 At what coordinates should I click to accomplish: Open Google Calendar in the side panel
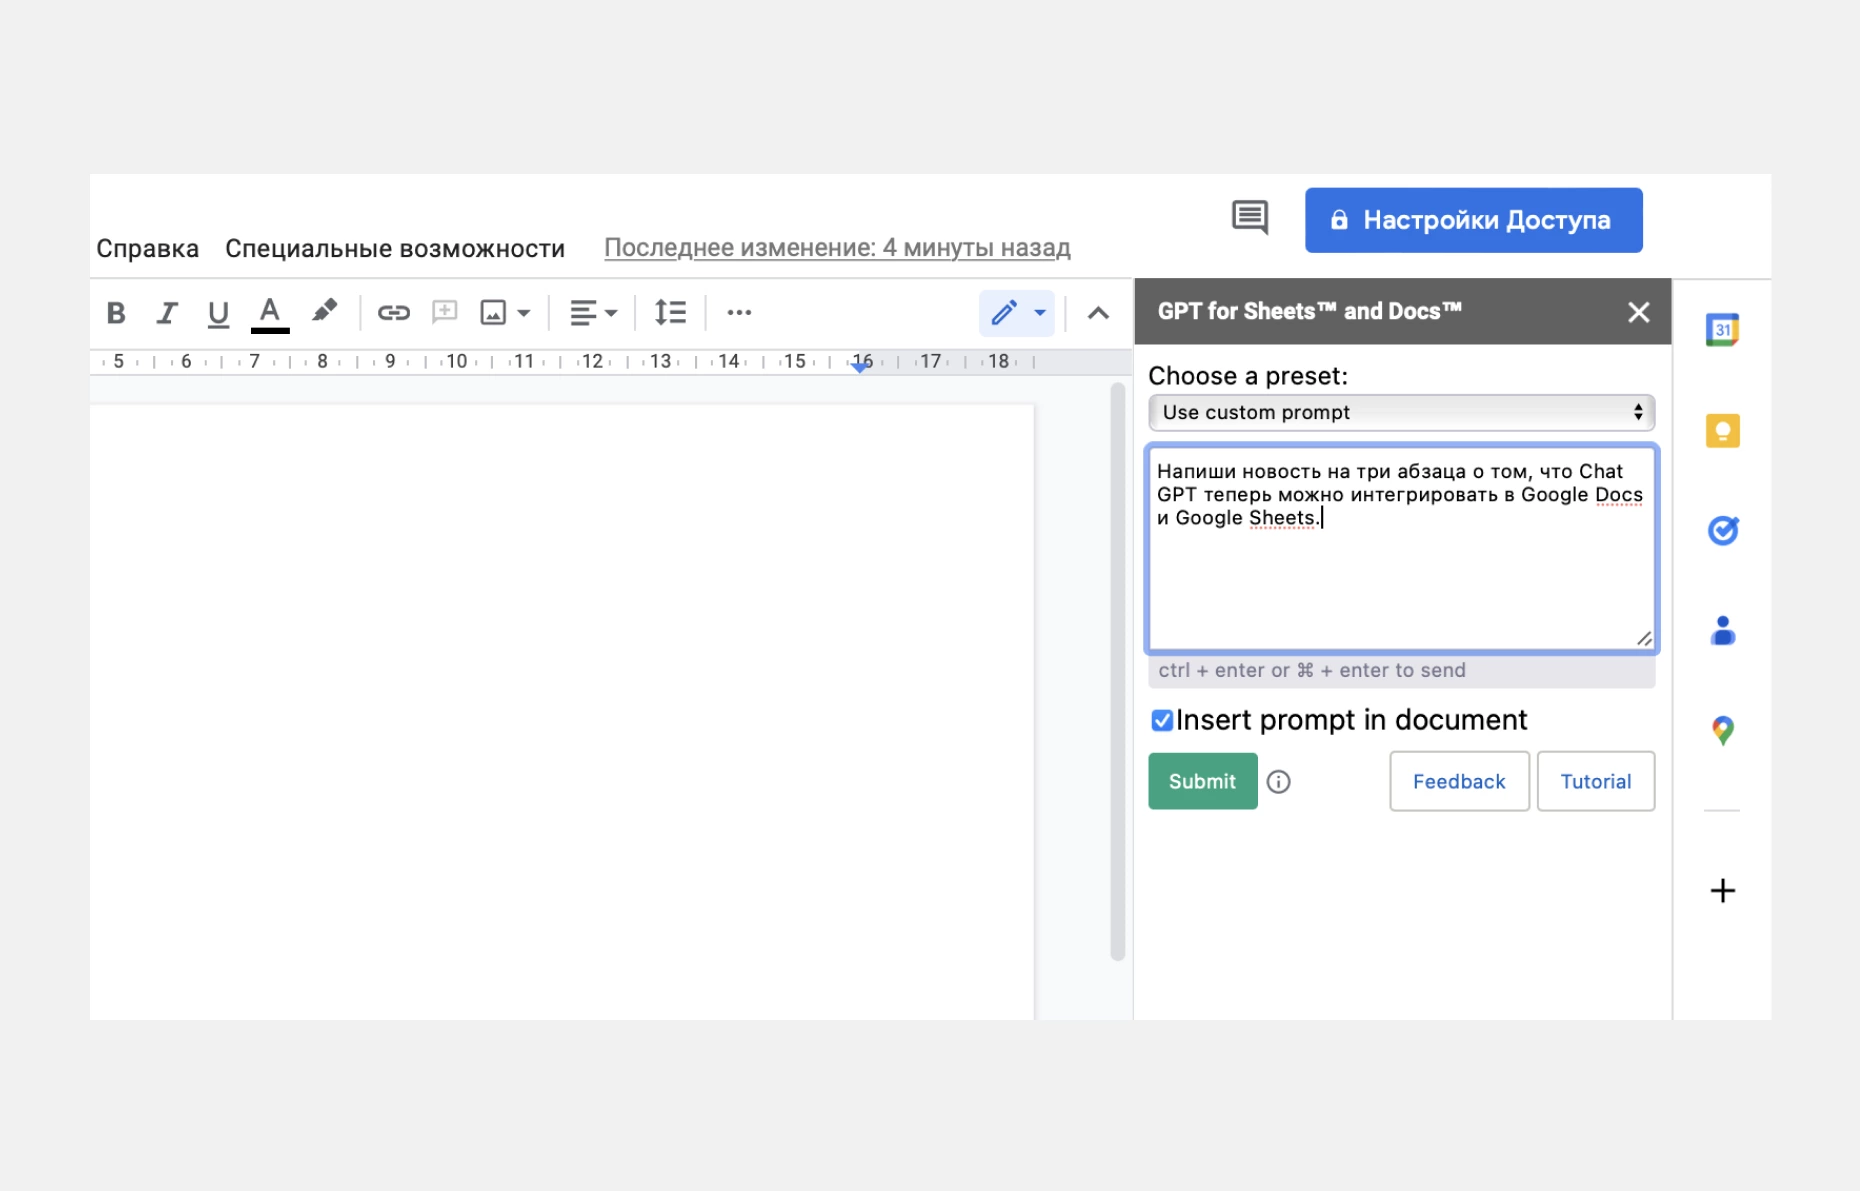click(x=1722, y=330)
